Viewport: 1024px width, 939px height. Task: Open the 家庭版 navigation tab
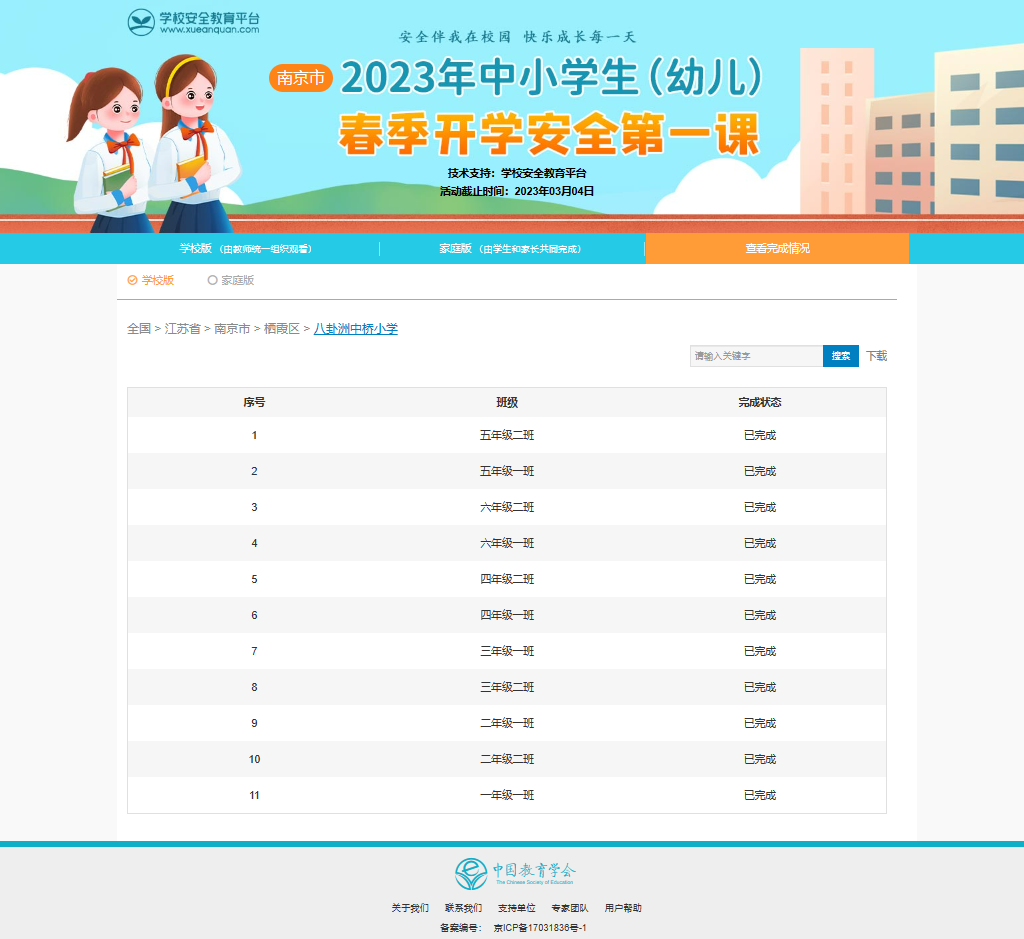[510, 248]
